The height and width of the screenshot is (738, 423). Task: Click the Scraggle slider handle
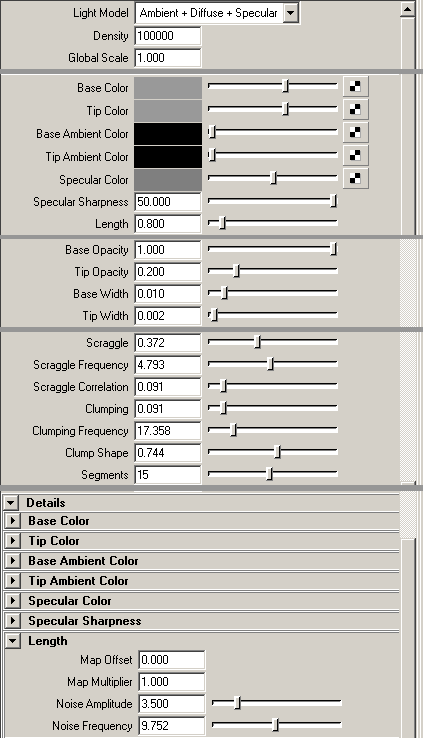pyautogui.click(x=257, y=342)
